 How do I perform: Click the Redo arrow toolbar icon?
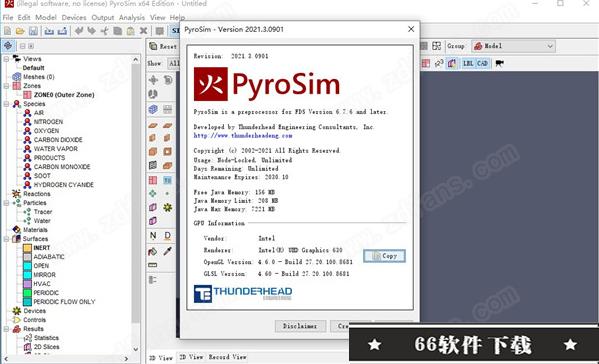92,31
